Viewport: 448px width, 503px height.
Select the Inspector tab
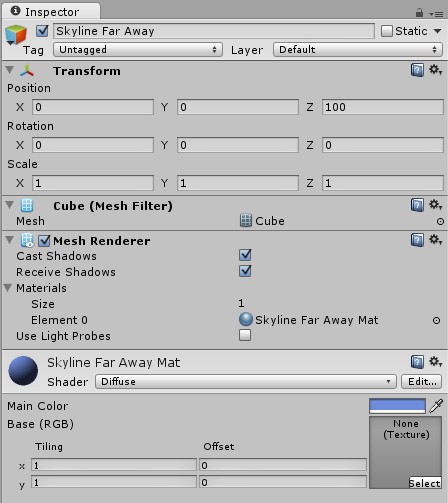(51, 12)
